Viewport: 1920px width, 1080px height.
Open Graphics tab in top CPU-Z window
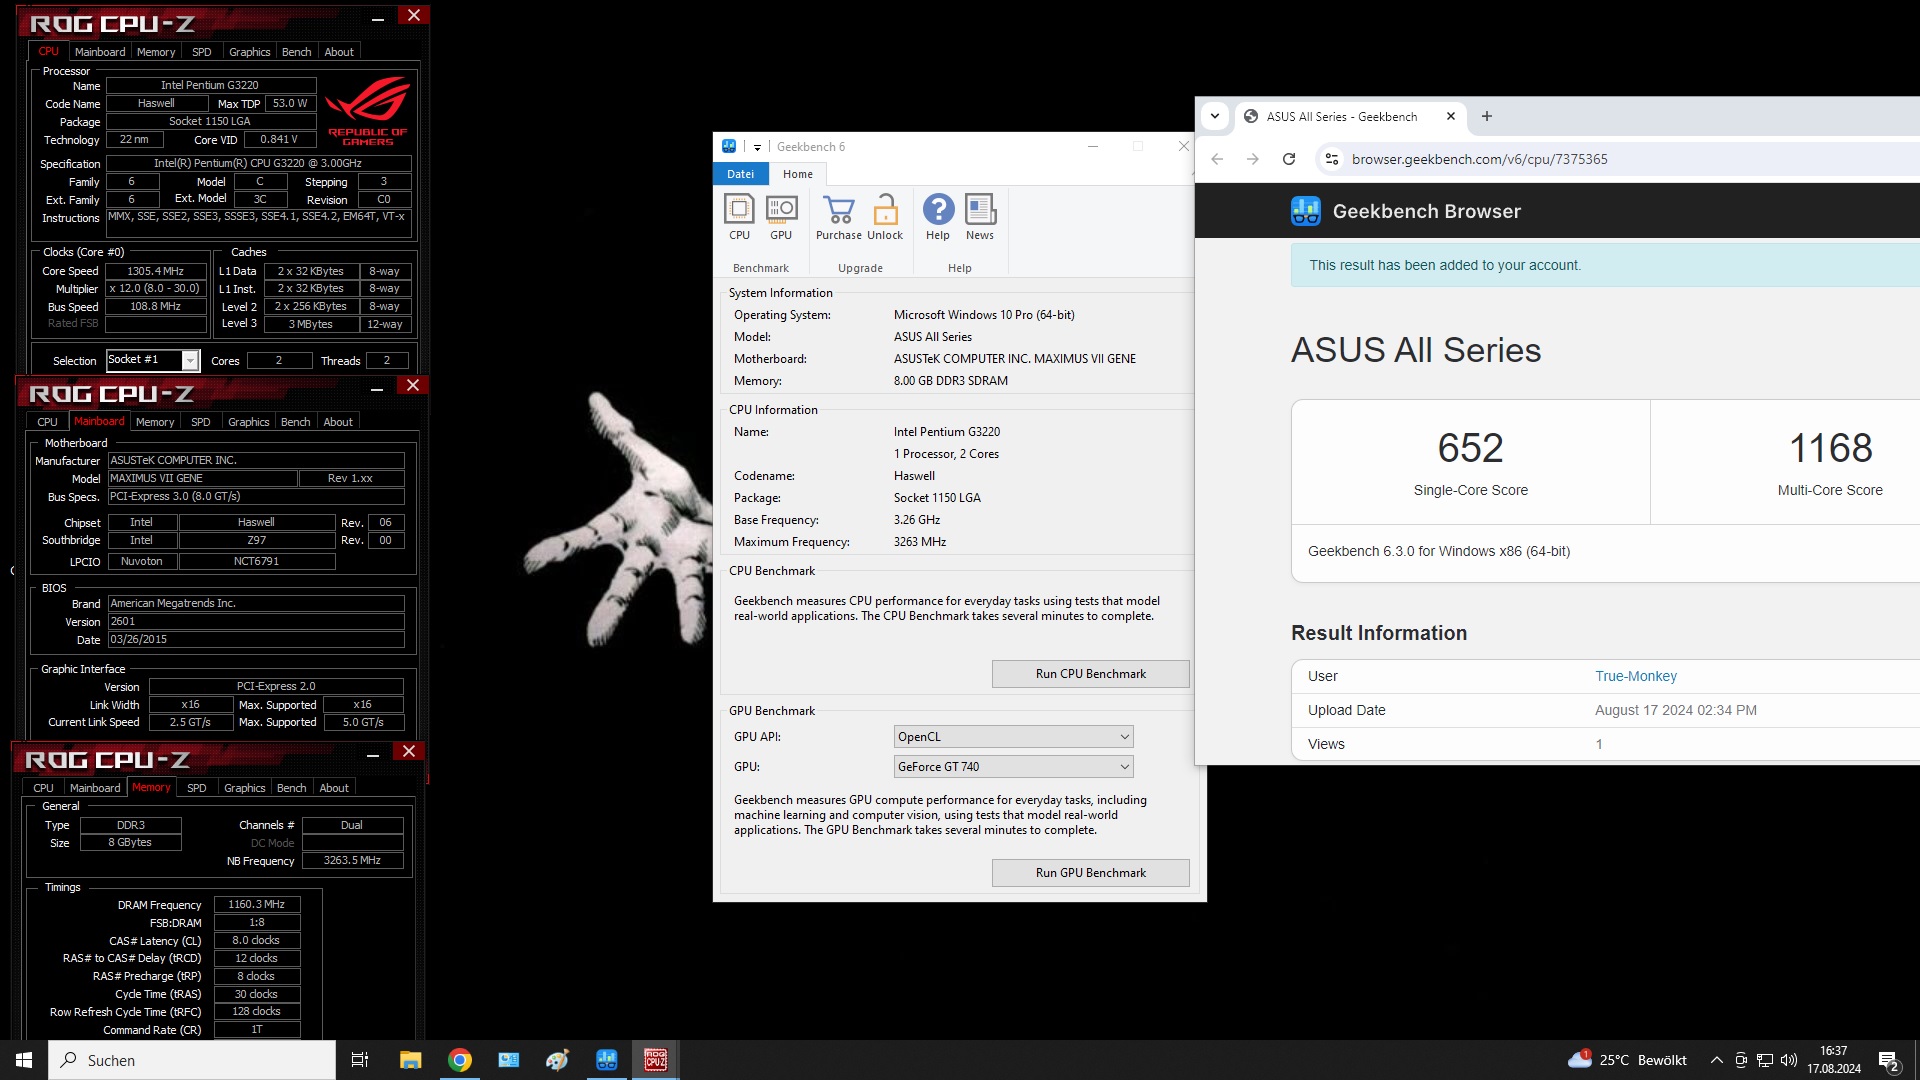pyautogui.click(x=250, y=52)
